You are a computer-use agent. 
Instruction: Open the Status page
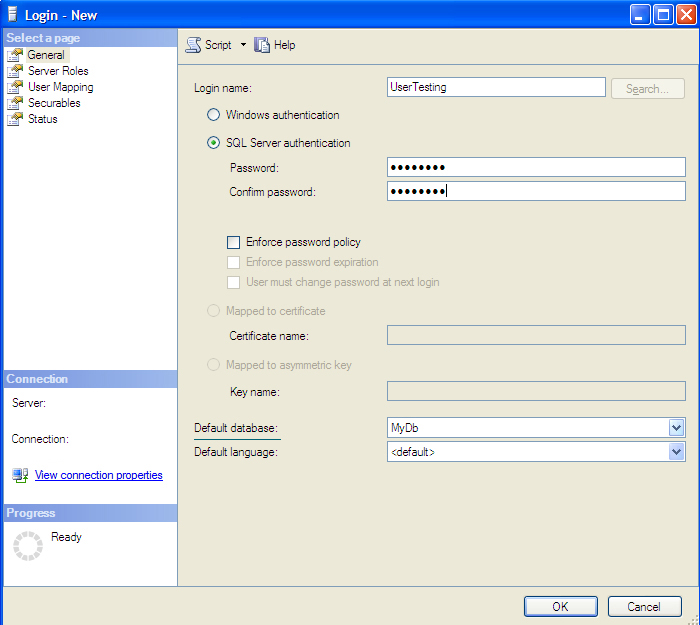pos(42,119)
